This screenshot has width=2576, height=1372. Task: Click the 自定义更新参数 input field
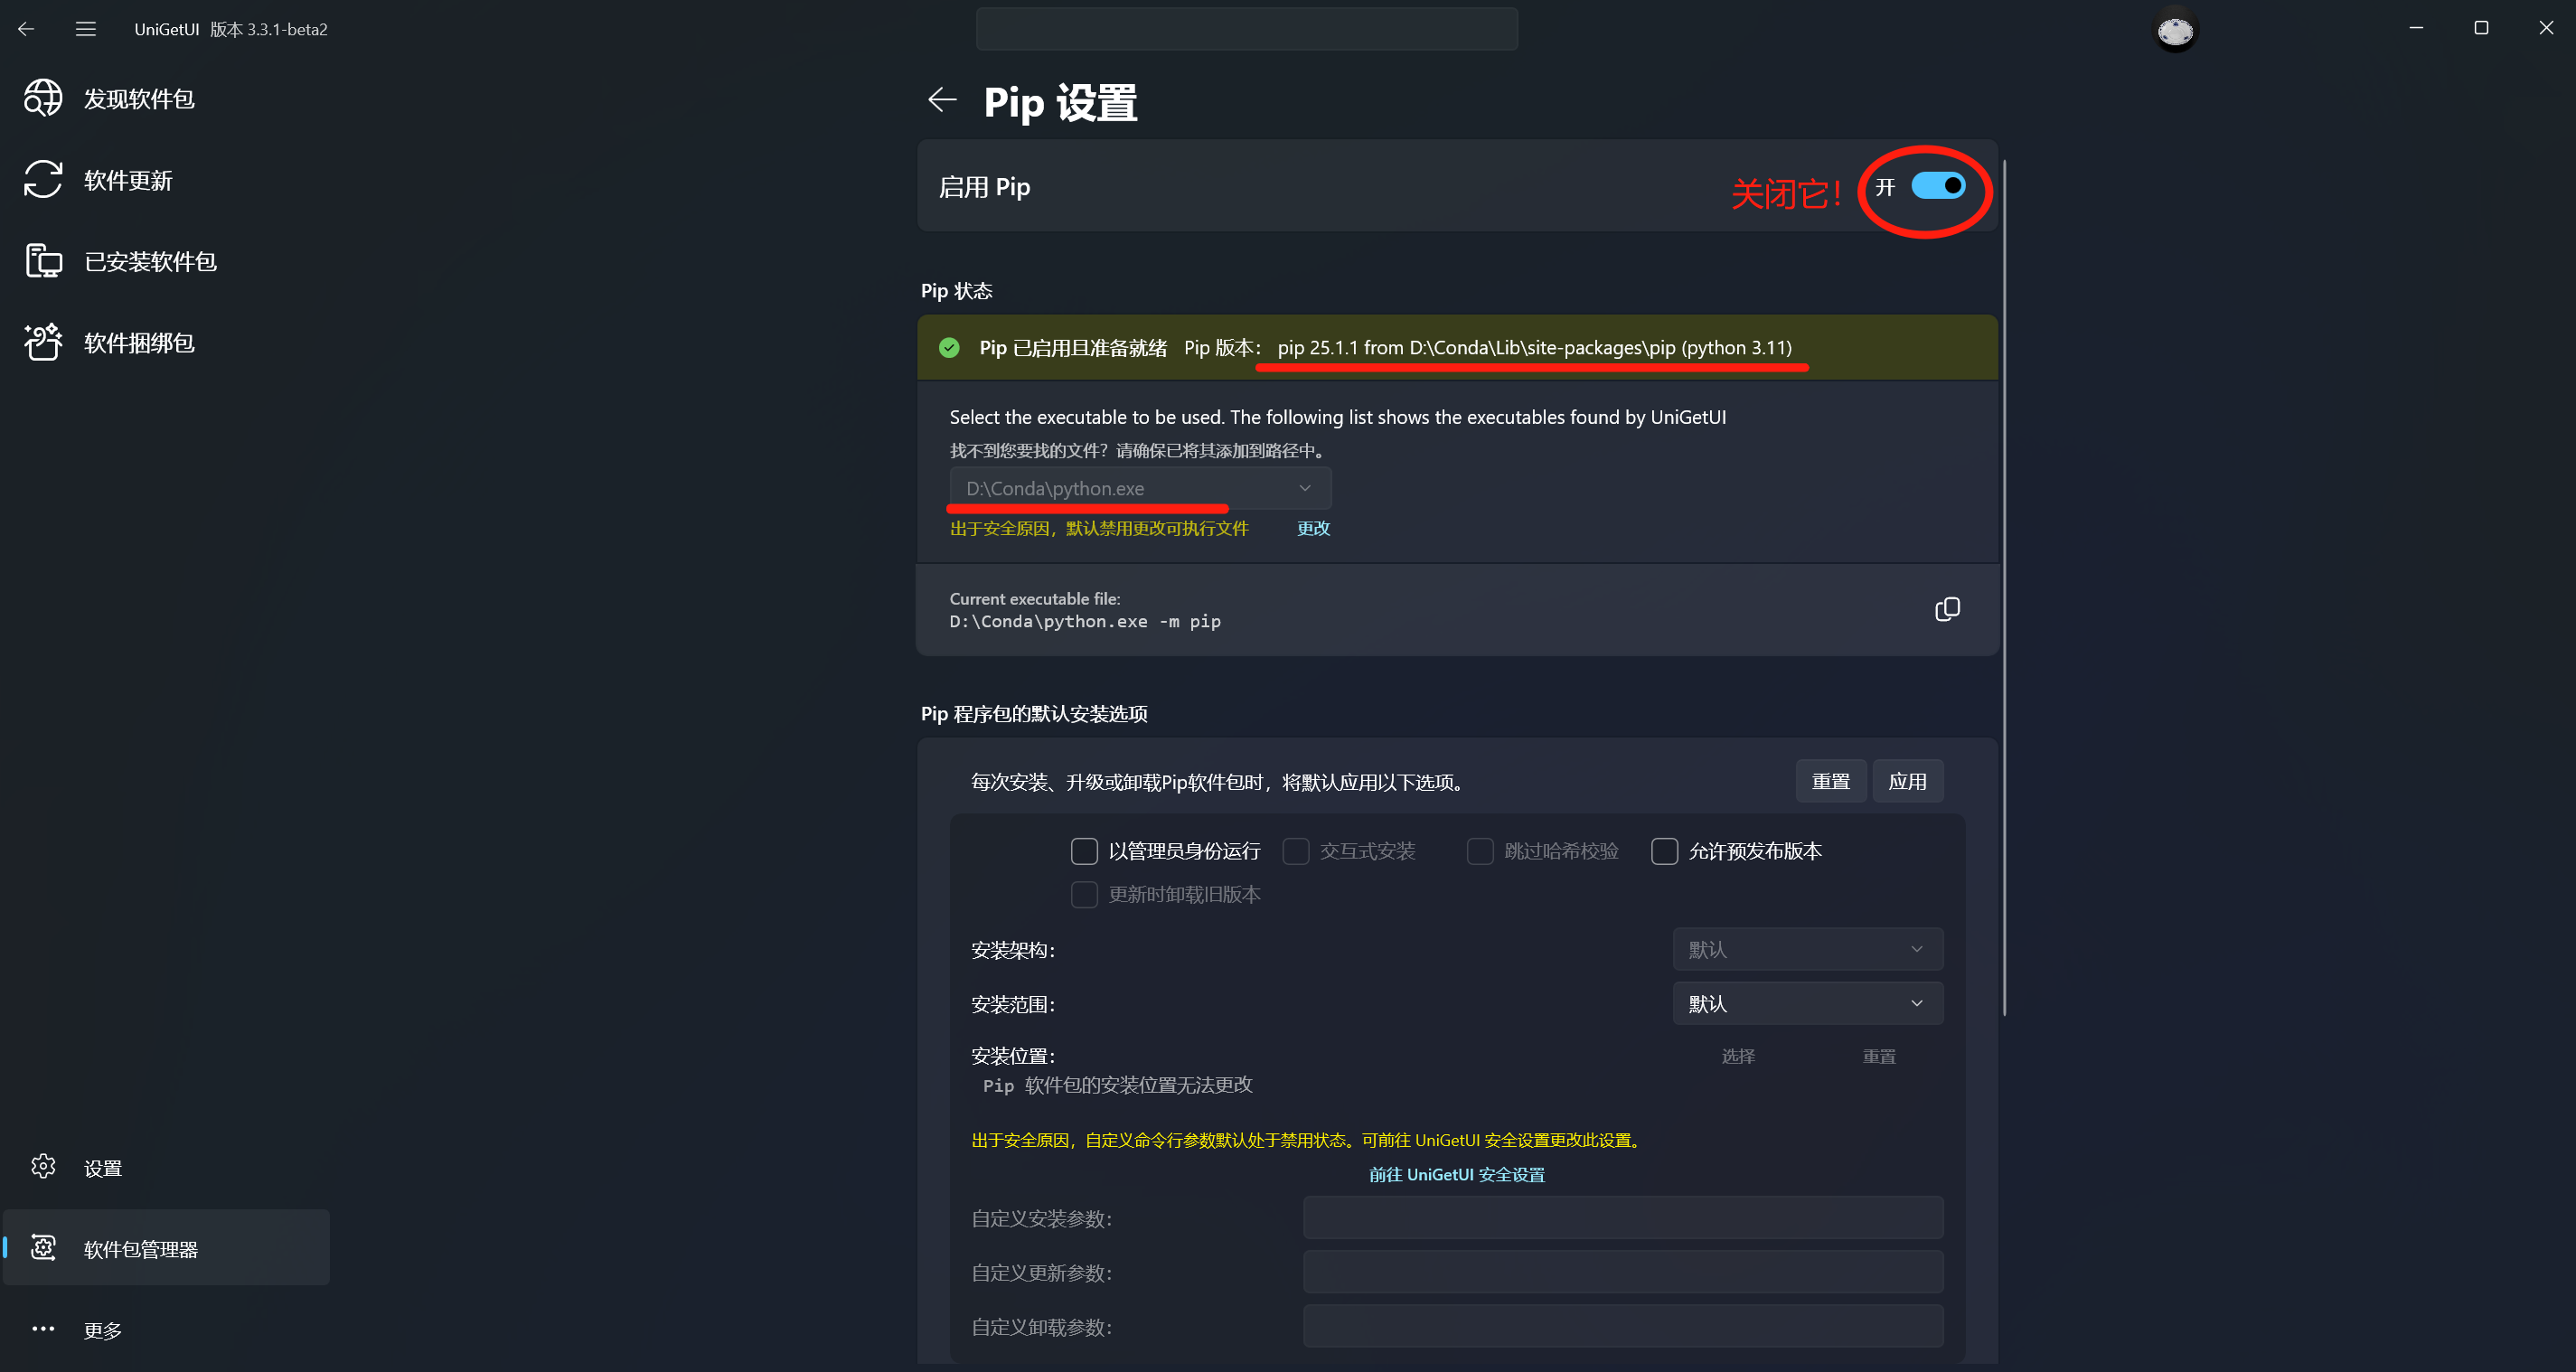click(x=1623, y=1271)
